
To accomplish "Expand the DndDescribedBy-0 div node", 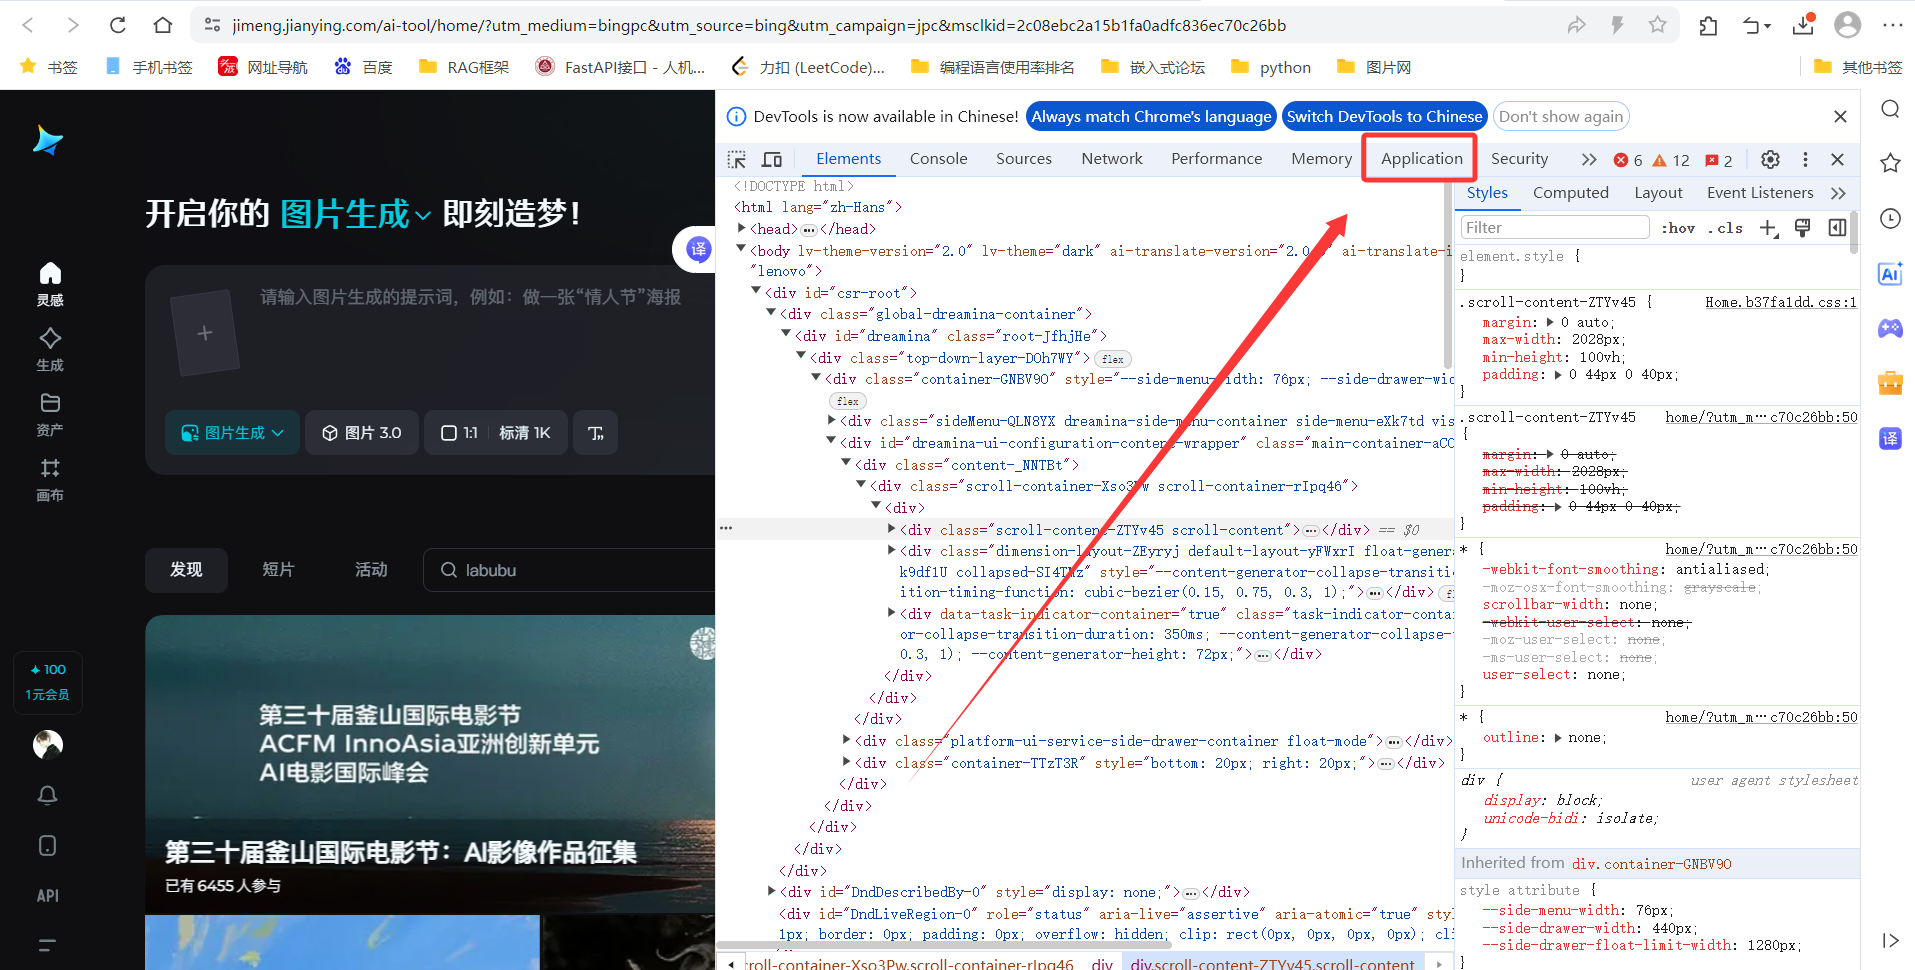I will (771, 891).
